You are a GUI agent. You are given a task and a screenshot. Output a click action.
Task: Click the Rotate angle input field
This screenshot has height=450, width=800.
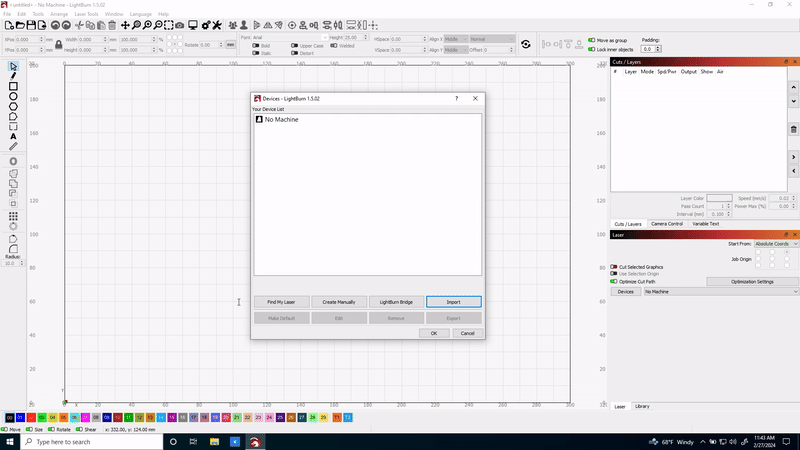[x=212, y=45]
